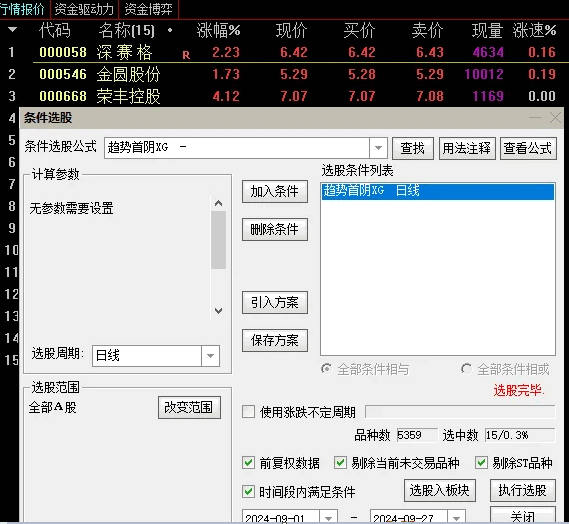Click 10012 volume of 金圆股份
The height and width of the screenshot is (524, 569).
(484, 74)
